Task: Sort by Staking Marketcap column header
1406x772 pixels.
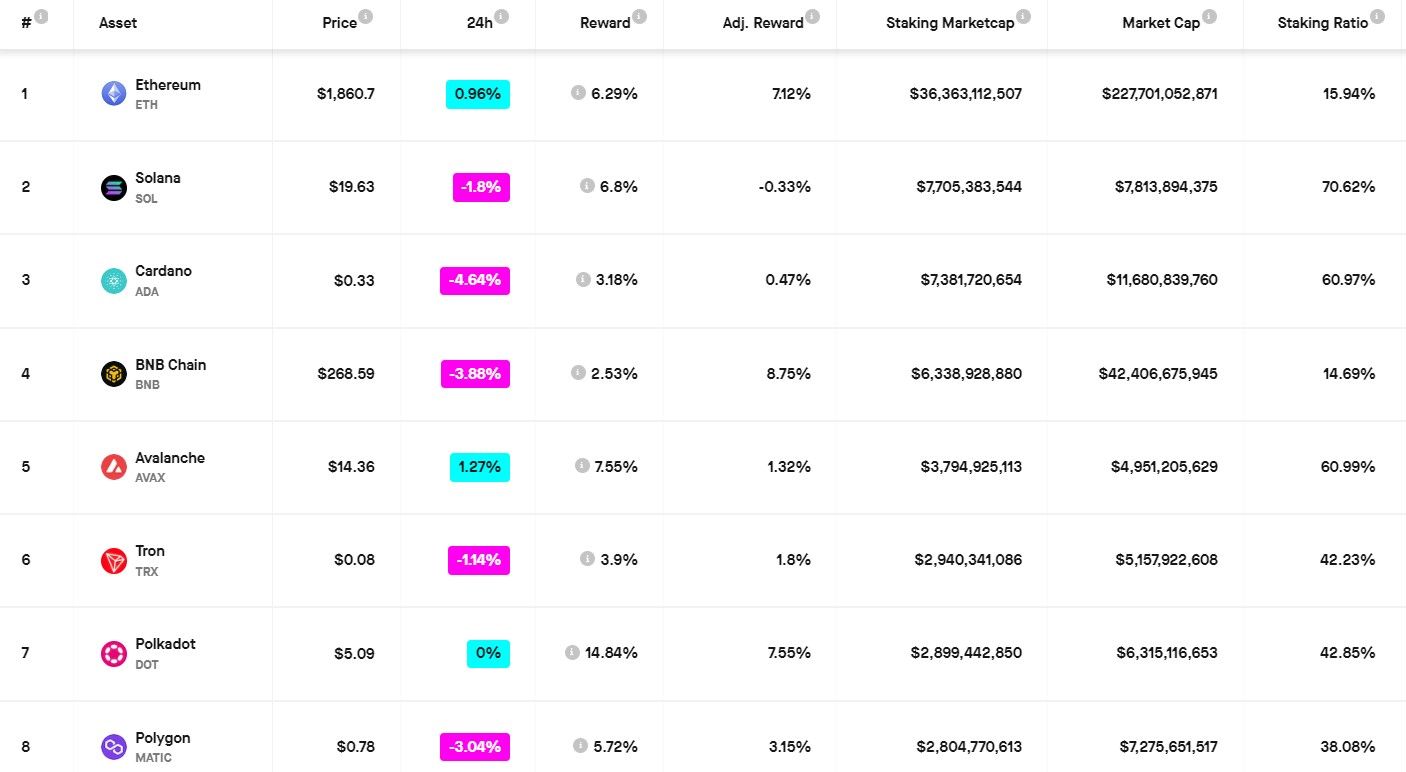Action: point(949,23)
